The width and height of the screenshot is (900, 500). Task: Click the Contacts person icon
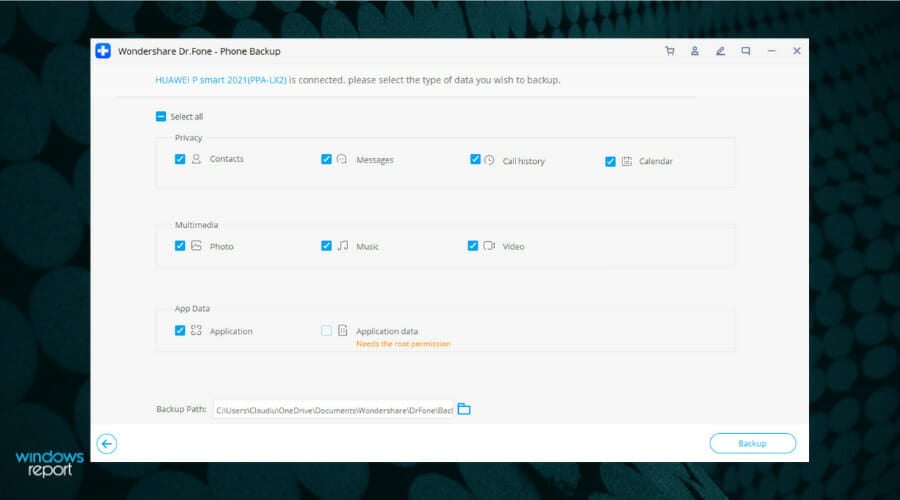coord(196,159)
